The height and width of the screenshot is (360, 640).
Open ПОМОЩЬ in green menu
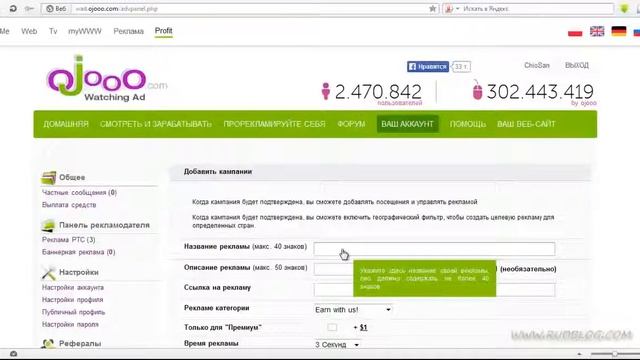[x=468, y=124]
